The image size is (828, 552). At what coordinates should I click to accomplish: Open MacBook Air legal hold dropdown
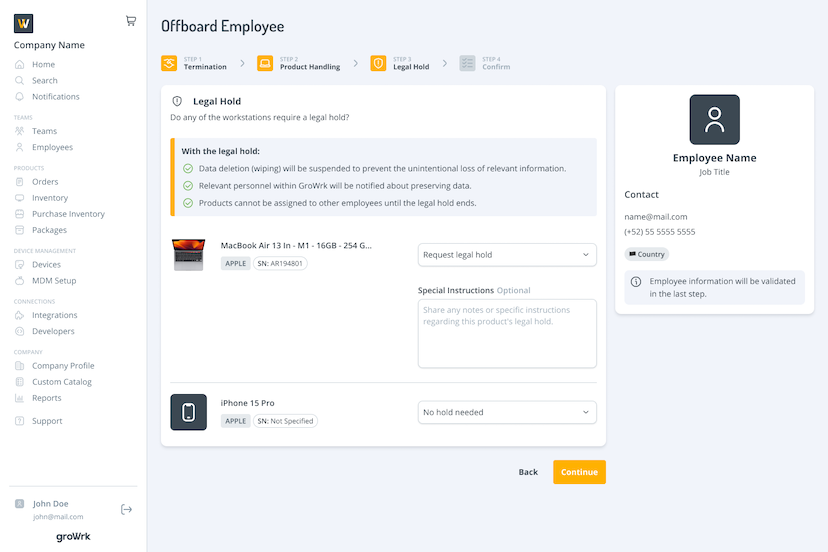(x=506, y=255)
